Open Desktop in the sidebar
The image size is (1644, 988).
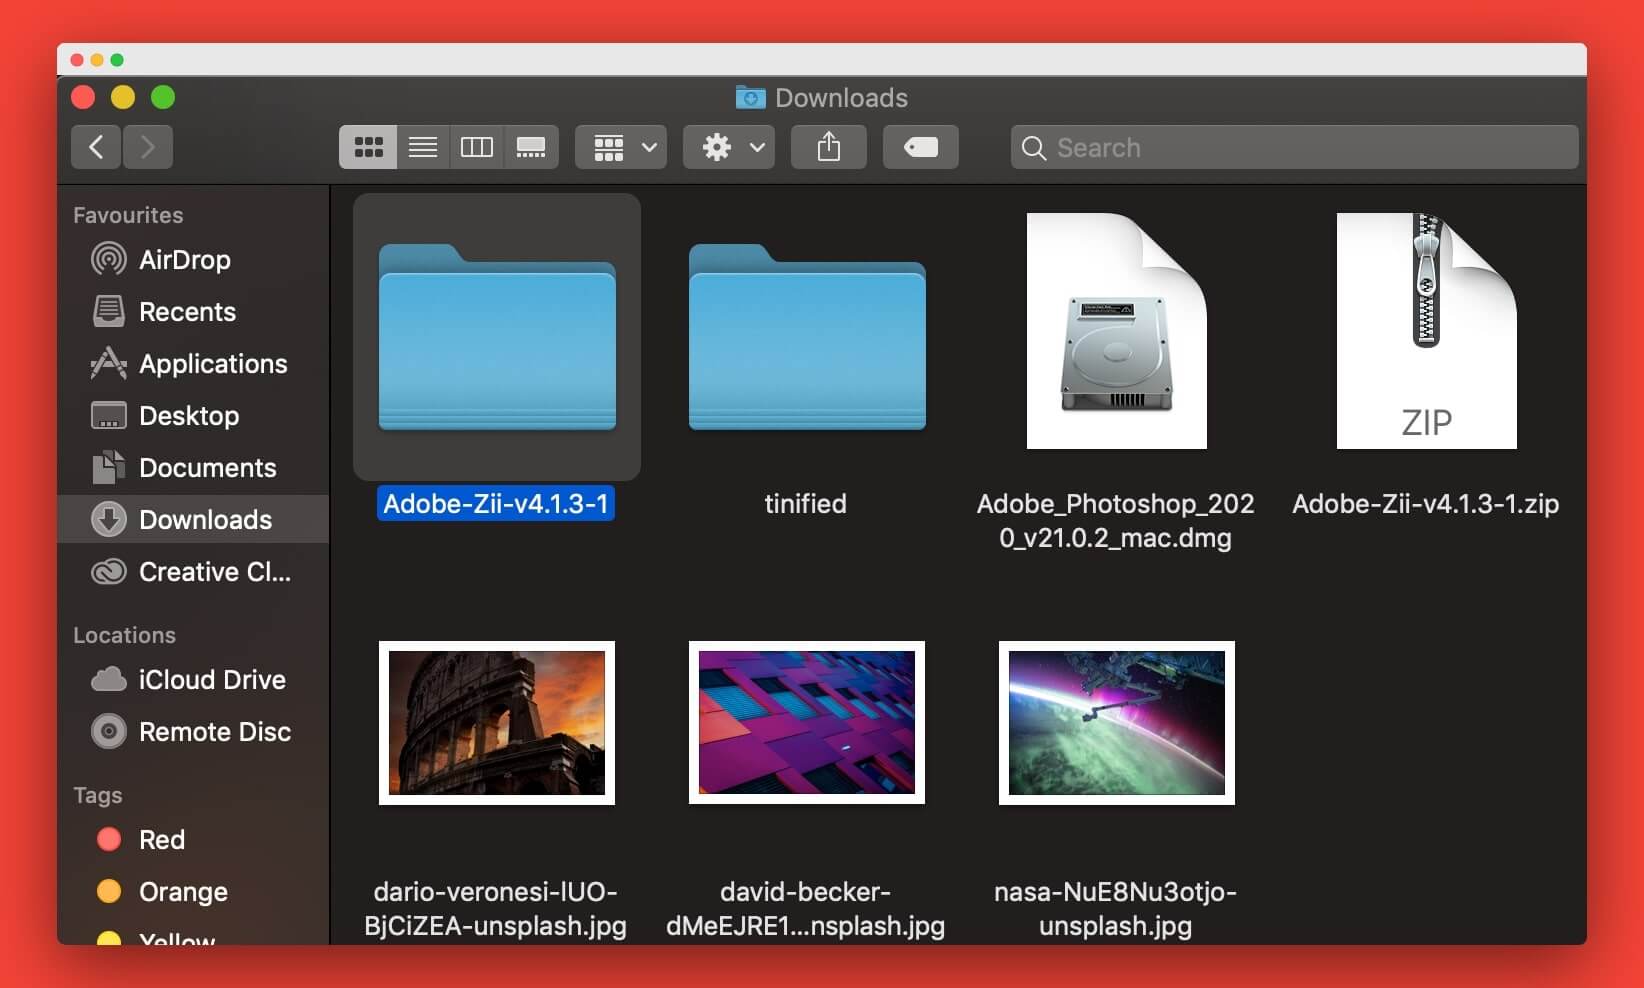(193, 416)
